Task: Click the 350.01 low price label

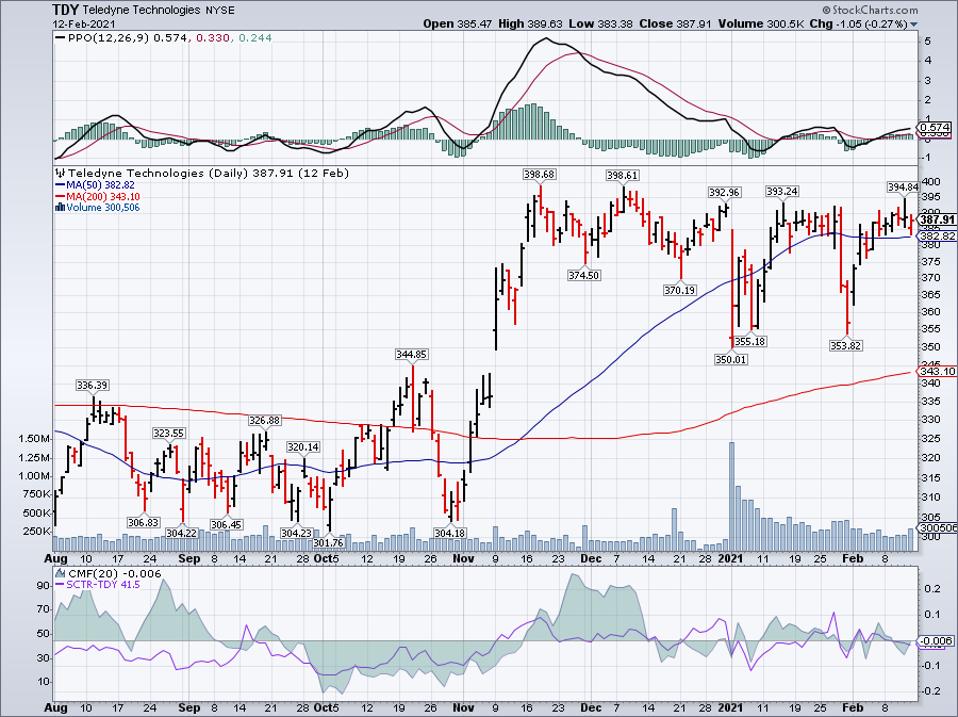Action: pos(730,359)
